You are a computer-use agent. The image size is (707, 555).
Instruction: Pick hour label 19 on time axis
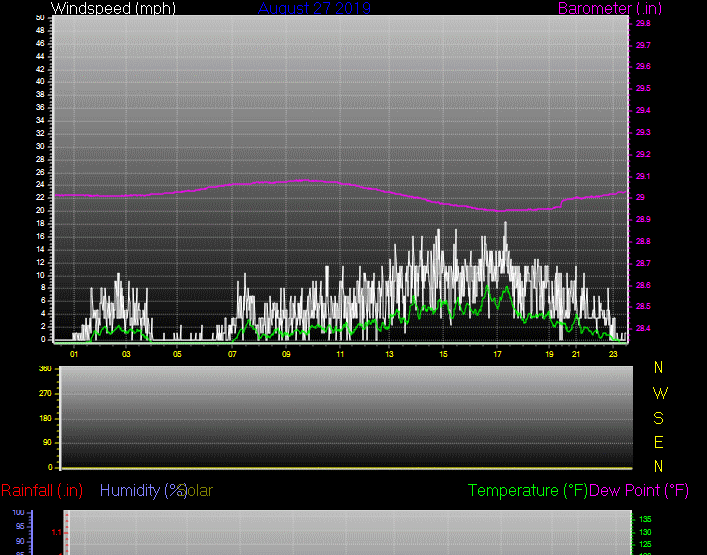(549, 354)
